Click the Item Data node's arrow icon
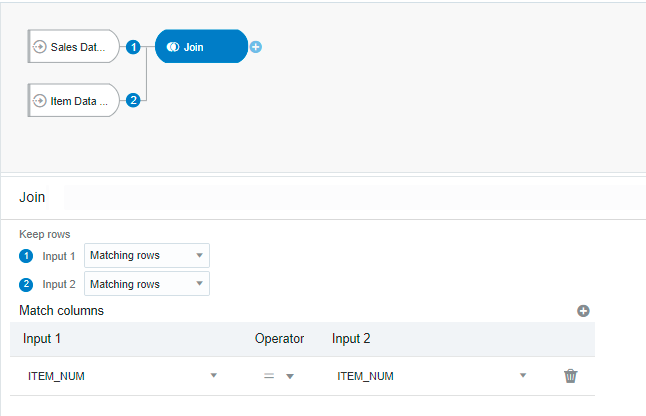This screenshot has height=416, width=646. [40, 100]
